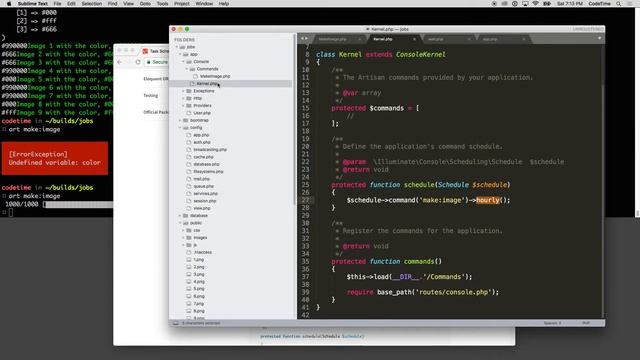This screenshot has height=360, width=640.
Task: Open User.php file in sidebar
Action: 202,113
